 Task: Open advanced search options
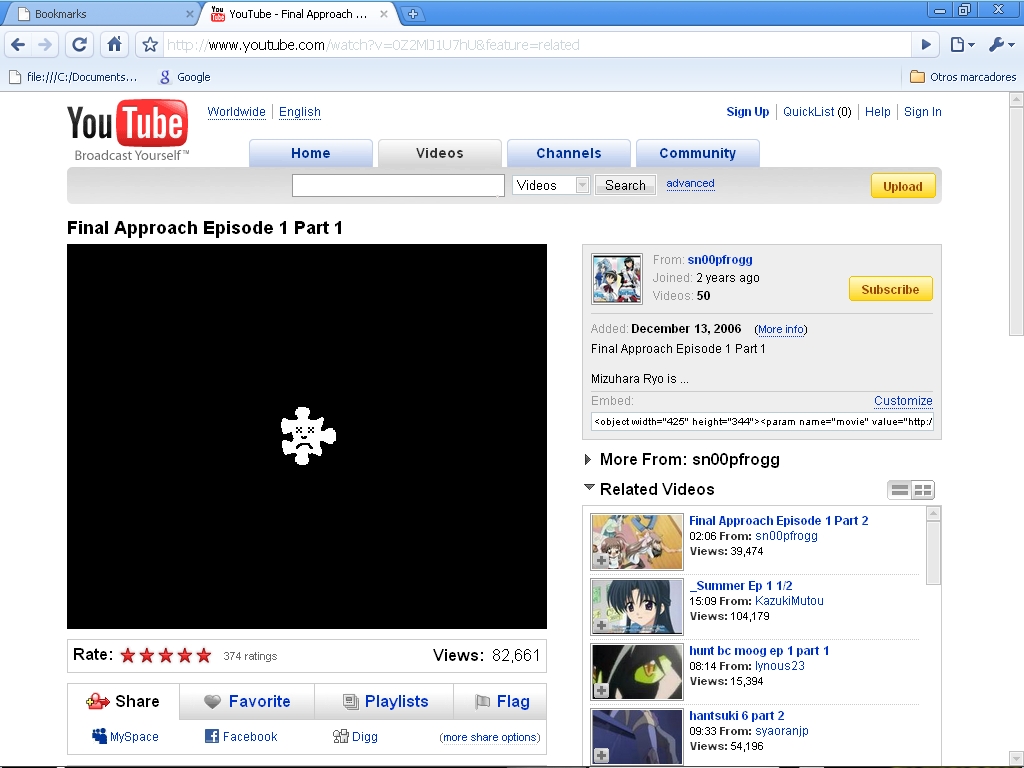pyautogui.click(x=690, y=184)
